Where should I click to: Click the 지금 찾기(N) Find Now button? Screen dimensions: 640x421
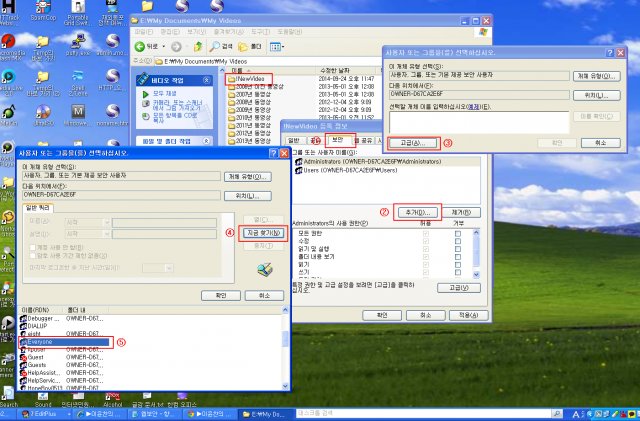click(x=263, y=233)
